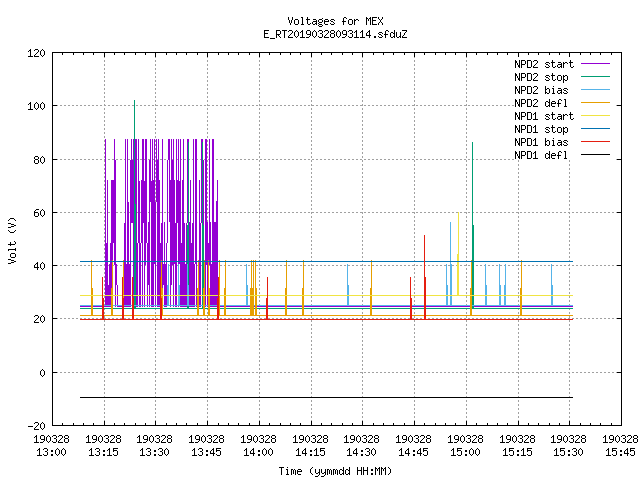Click the yellow NPD1 start legend line sample
The image size is (640, 480).
pyautogui.click(x=595, y=116)
